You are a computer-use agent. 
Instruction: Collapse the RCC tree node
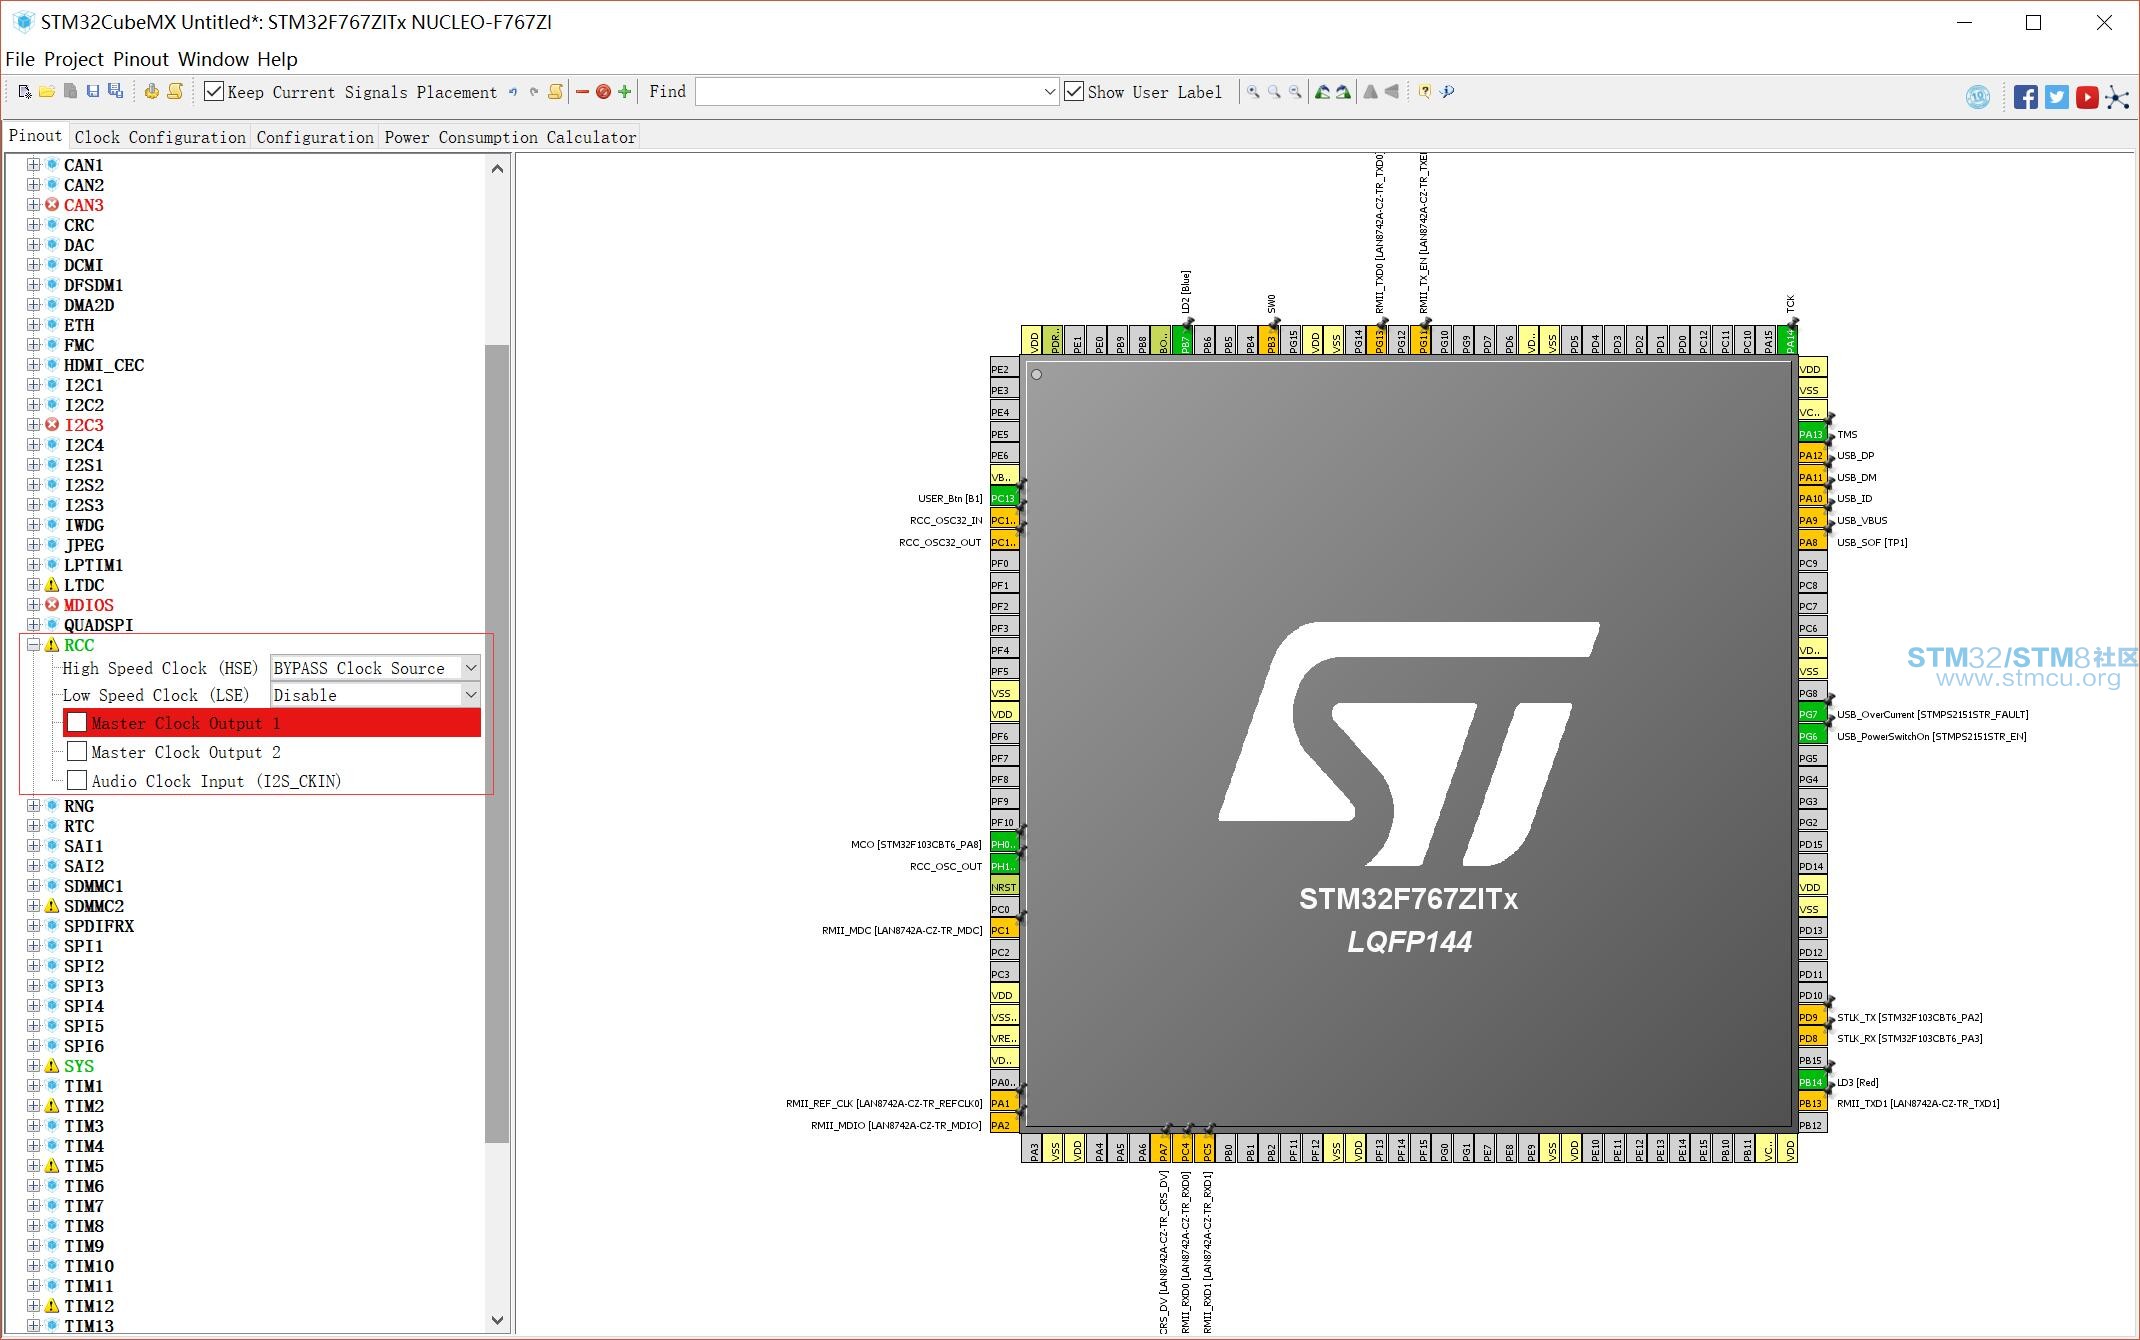tap(34, 645)
